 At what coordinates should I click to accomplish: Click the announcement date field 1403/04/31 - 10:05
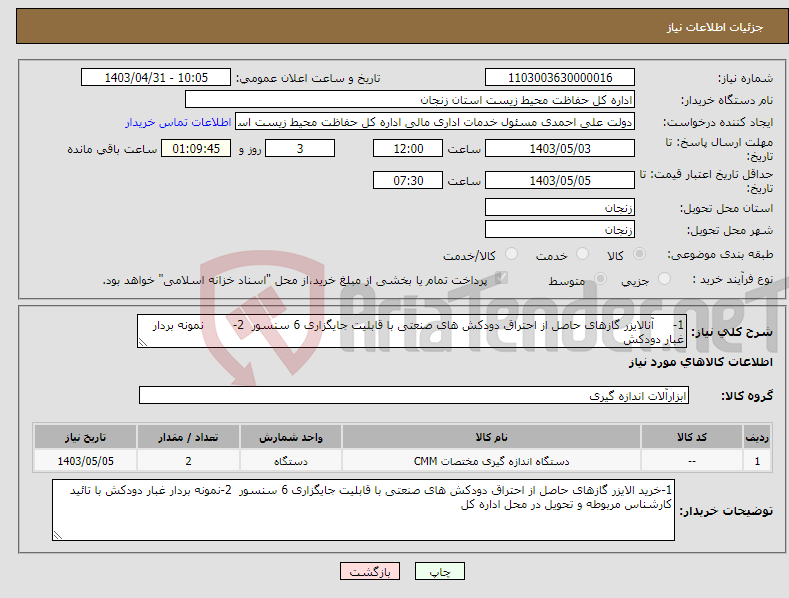(155, 78)
